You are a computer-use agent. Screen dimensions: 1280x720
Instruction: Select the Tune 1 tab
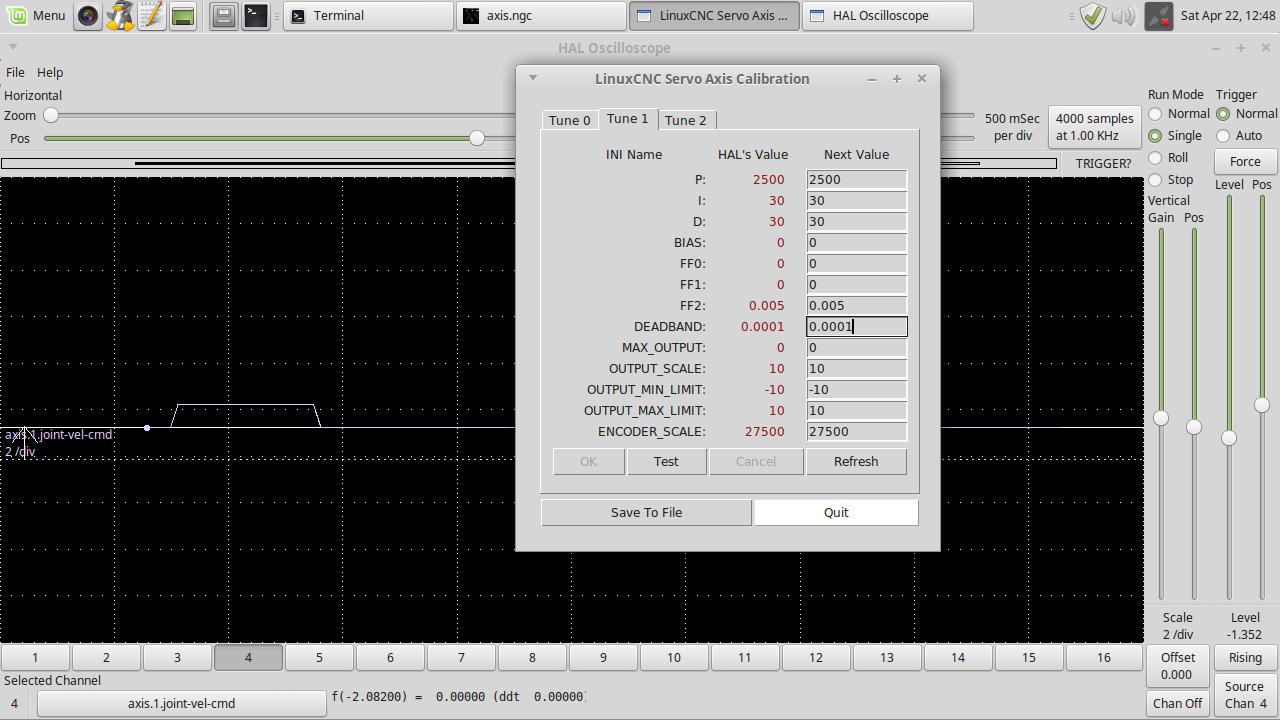pyautogui.click(x=627, y=118)
